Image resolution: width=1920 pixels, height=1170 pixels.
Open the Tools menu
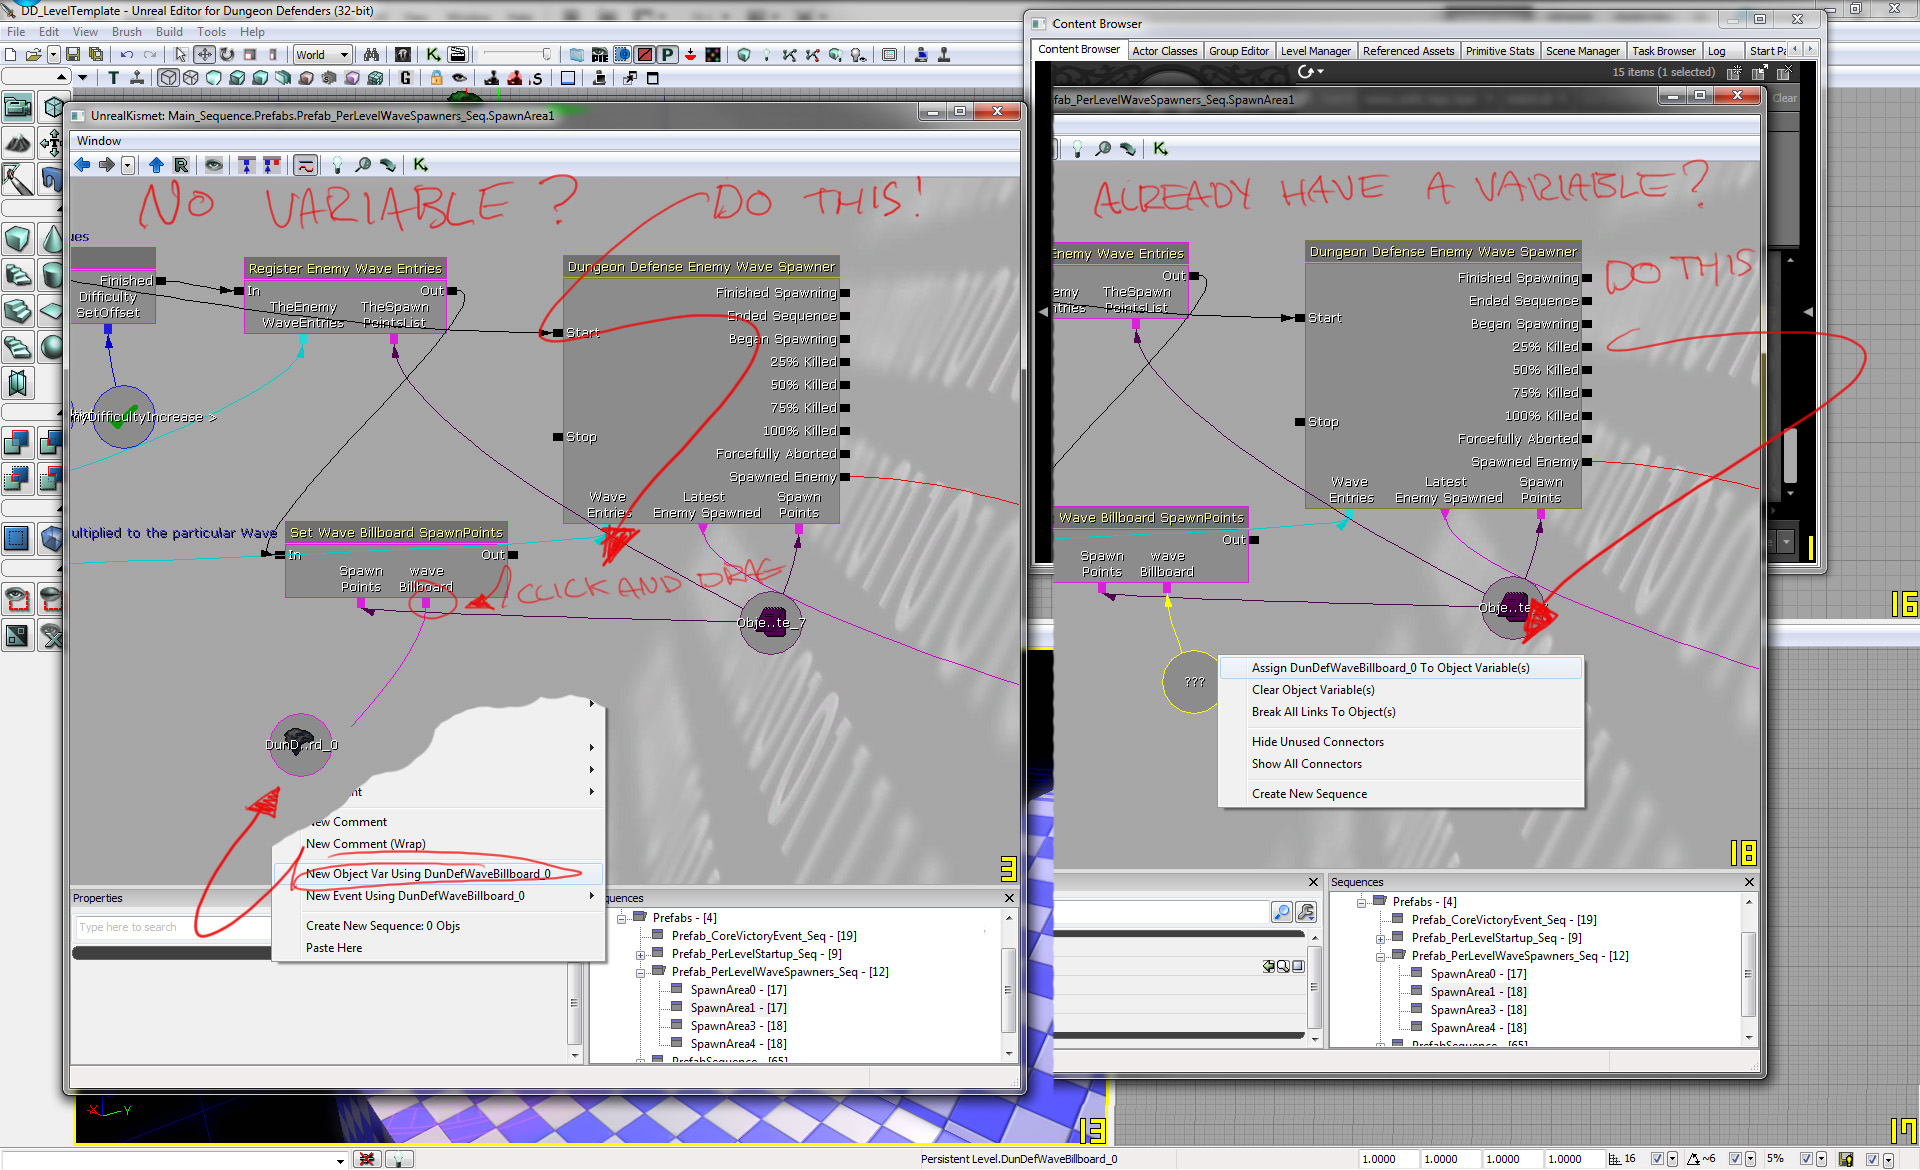coord(211,32)
